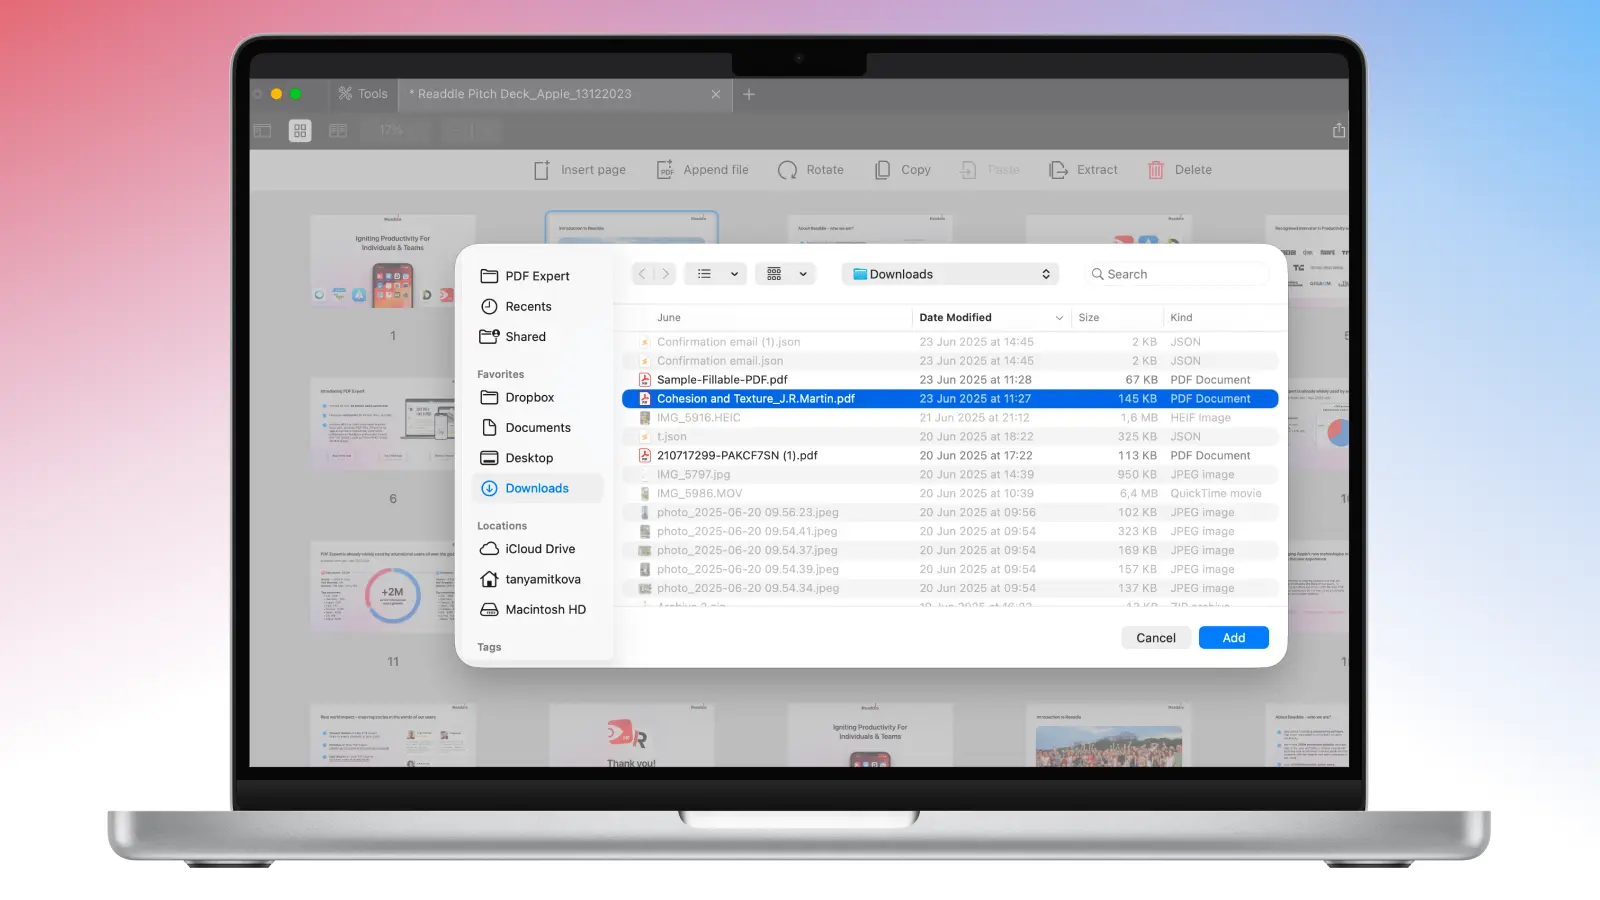This screenshot has width=1600, height=900.
Task: Rotate the selected page
Action: coord(788,170)
